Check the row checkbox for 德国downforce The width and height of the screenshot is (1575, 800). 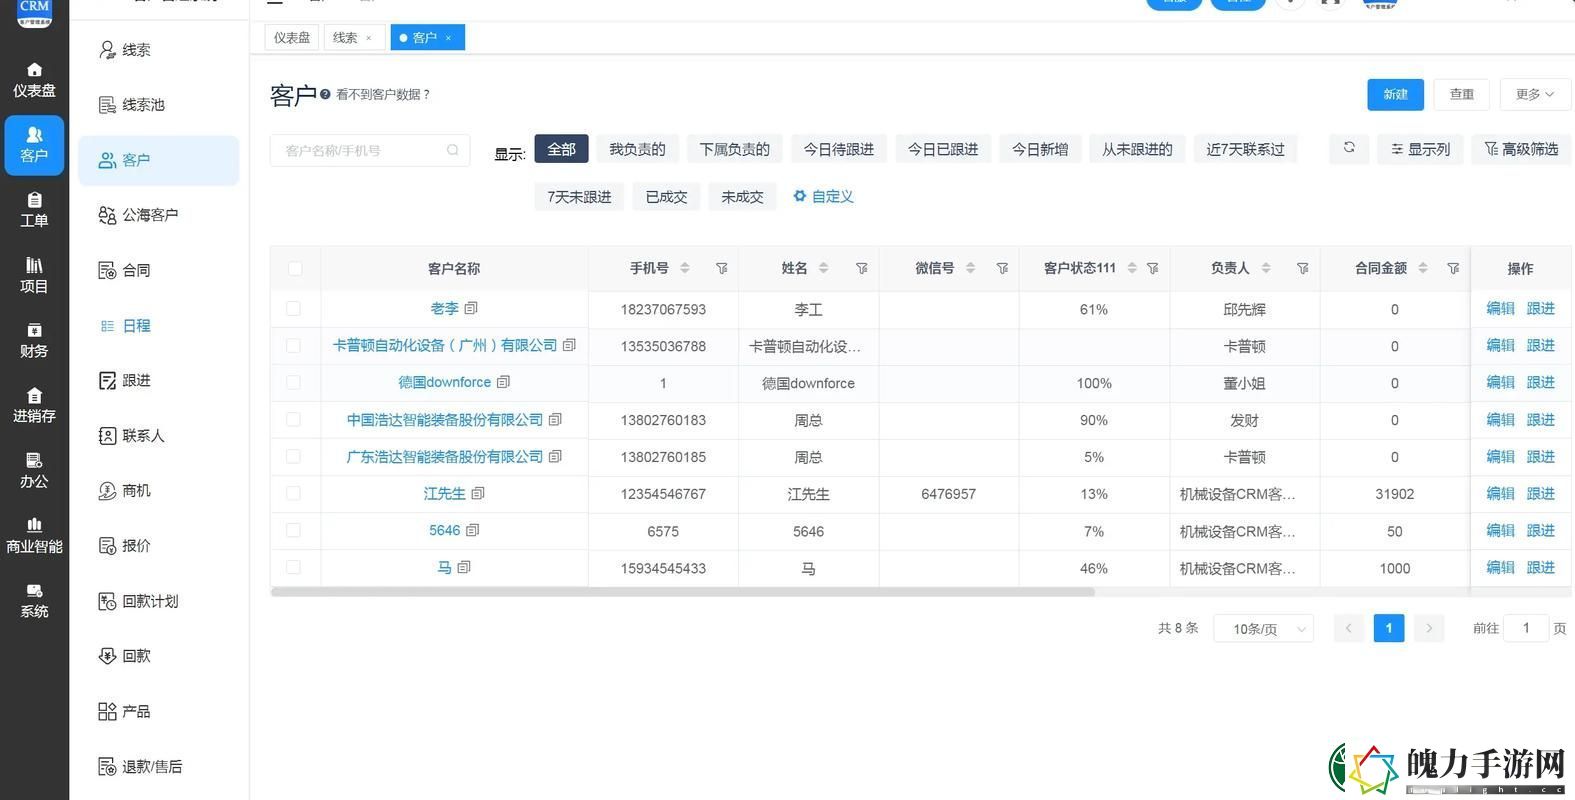click(293, 382)
